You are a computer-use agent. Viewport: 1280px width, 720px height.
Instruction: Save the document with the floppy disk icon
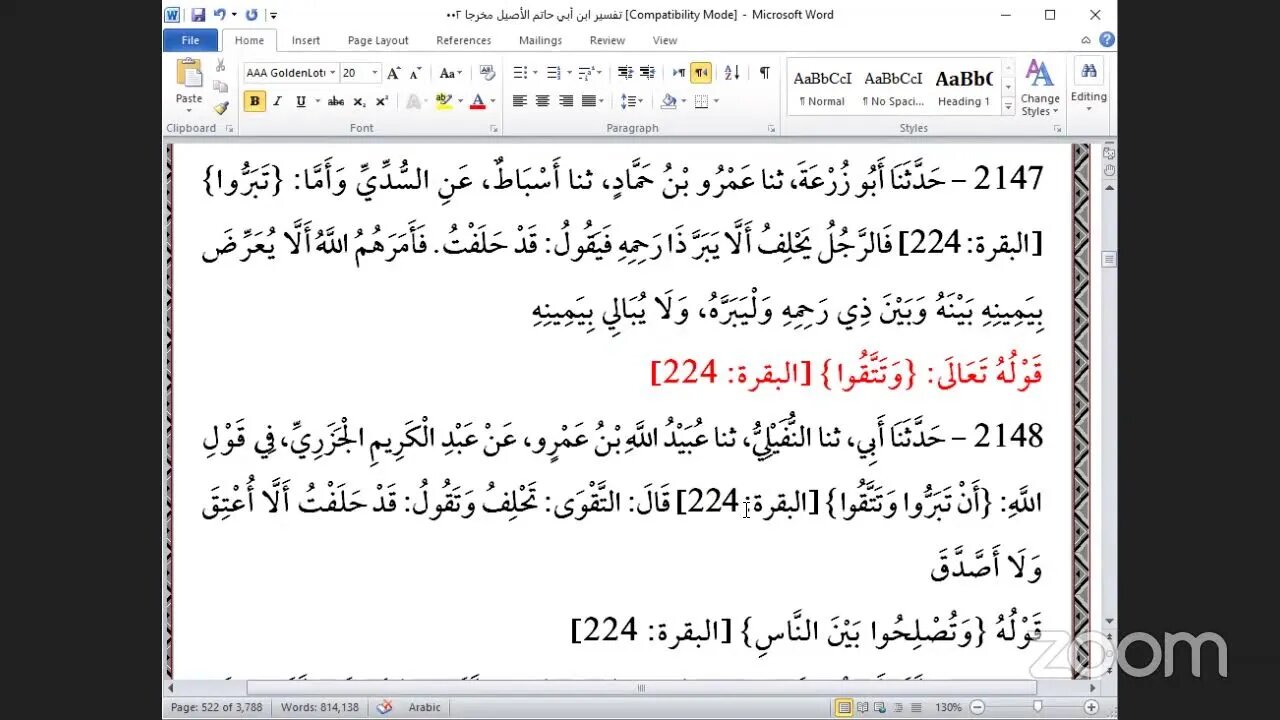coord(198,15)
